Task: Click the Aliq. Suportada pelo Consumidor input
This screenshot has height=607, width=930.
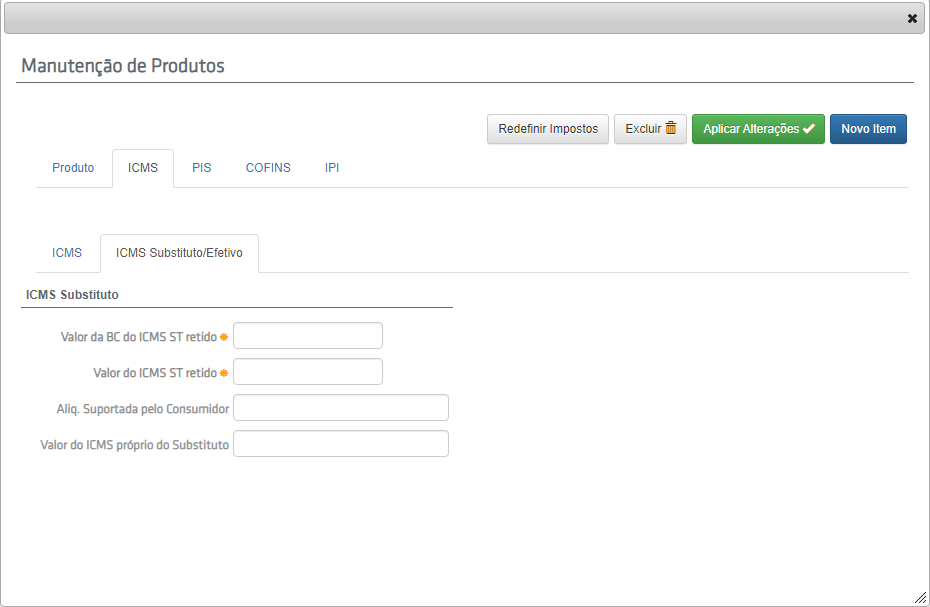Action: 341,408
